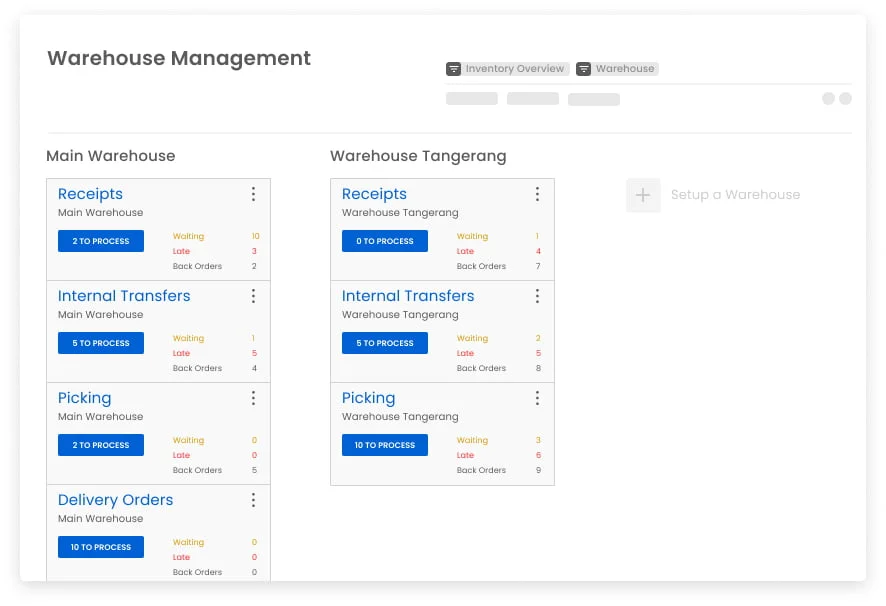Click the Inventory Overview filter tag
886x606 pixels.
(507, 69)
